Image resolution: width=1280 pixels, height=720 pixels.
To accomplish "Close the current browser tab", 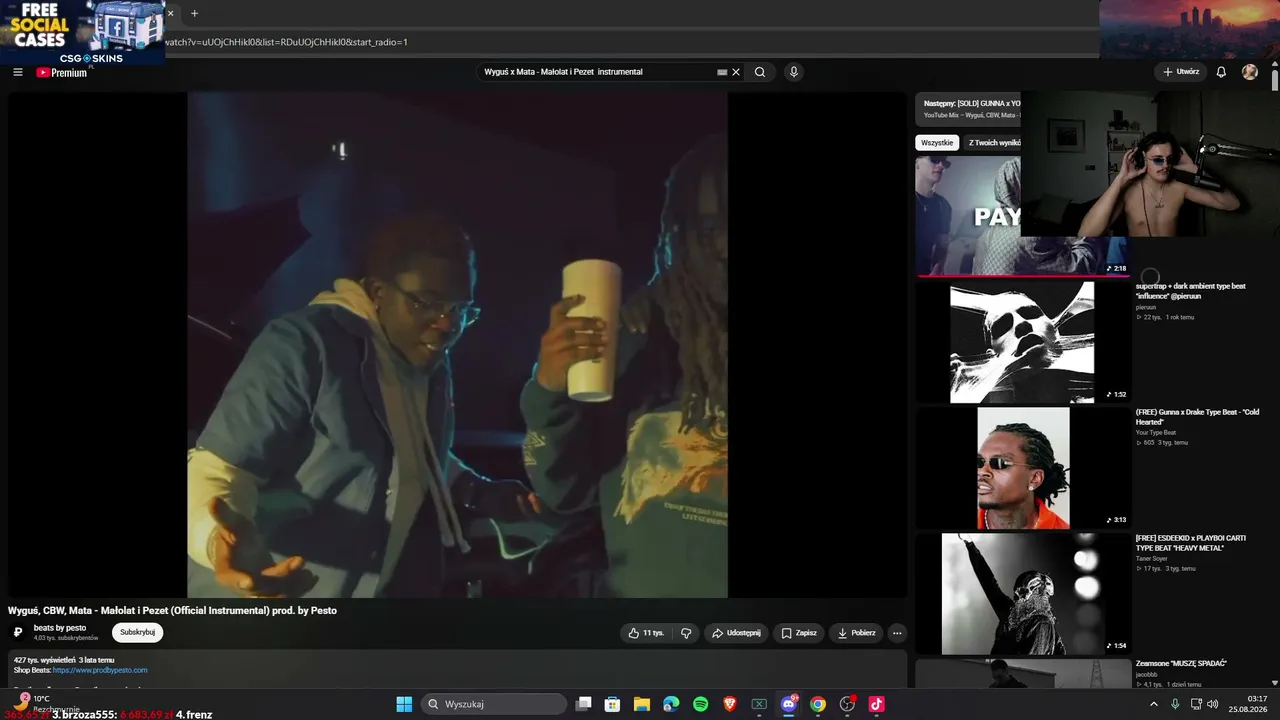I will 170,13.
